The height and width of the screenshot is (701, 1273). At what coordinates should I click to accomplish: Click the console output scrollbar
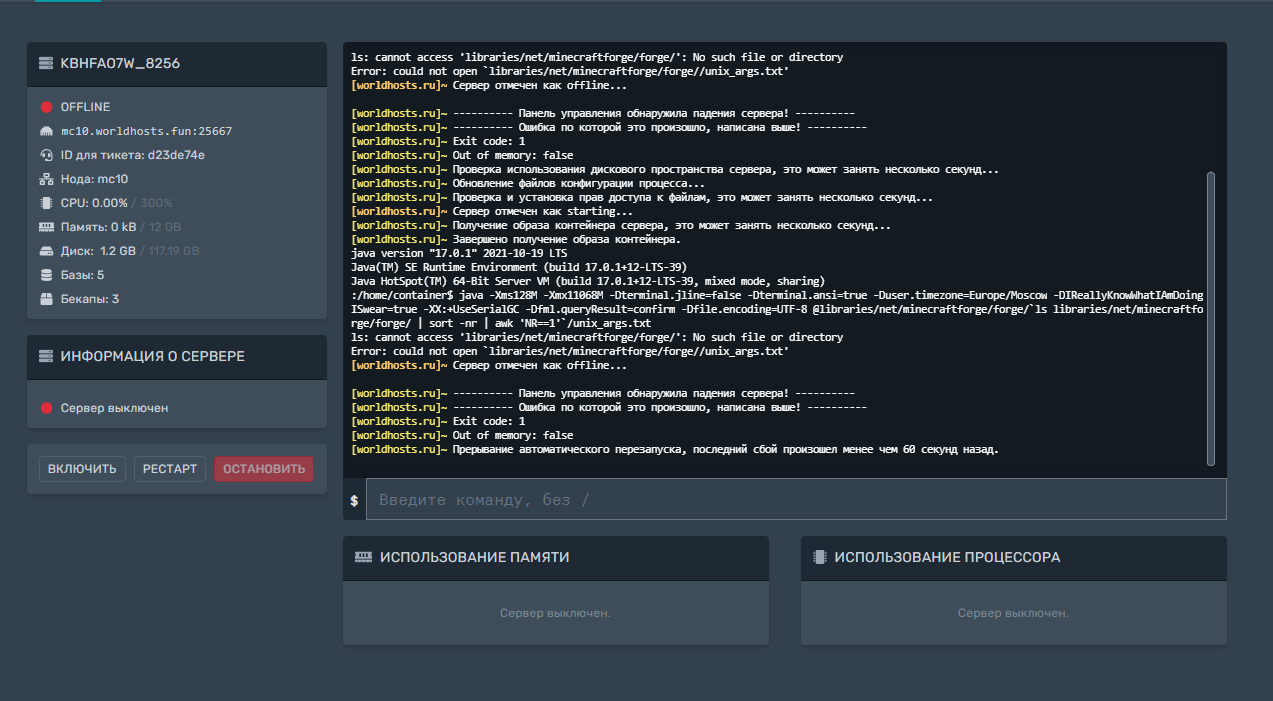1211,318
